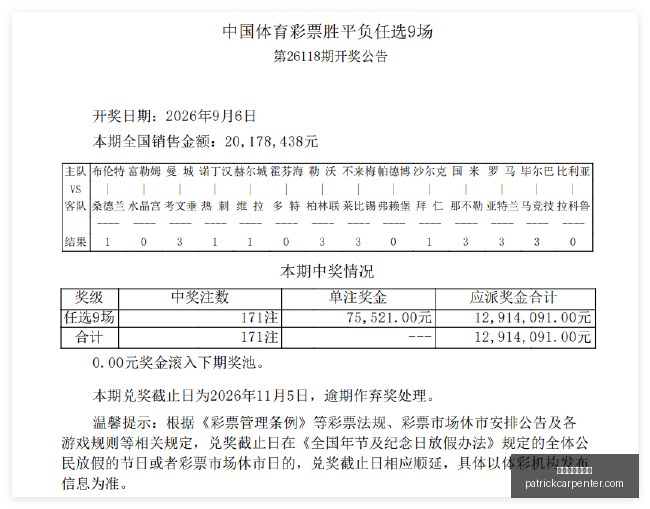
Task: Select away team 水晶宫
Action: (x=144, y=206)
